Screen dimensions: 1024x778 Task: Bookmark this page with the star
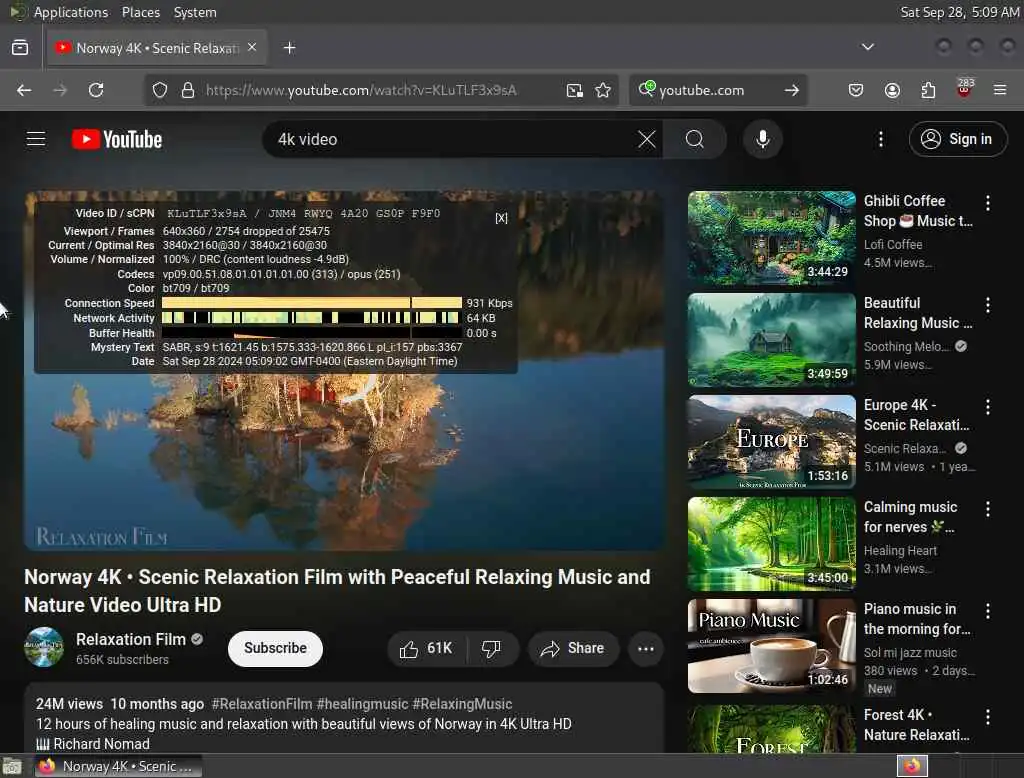click(x=603, y=90)
